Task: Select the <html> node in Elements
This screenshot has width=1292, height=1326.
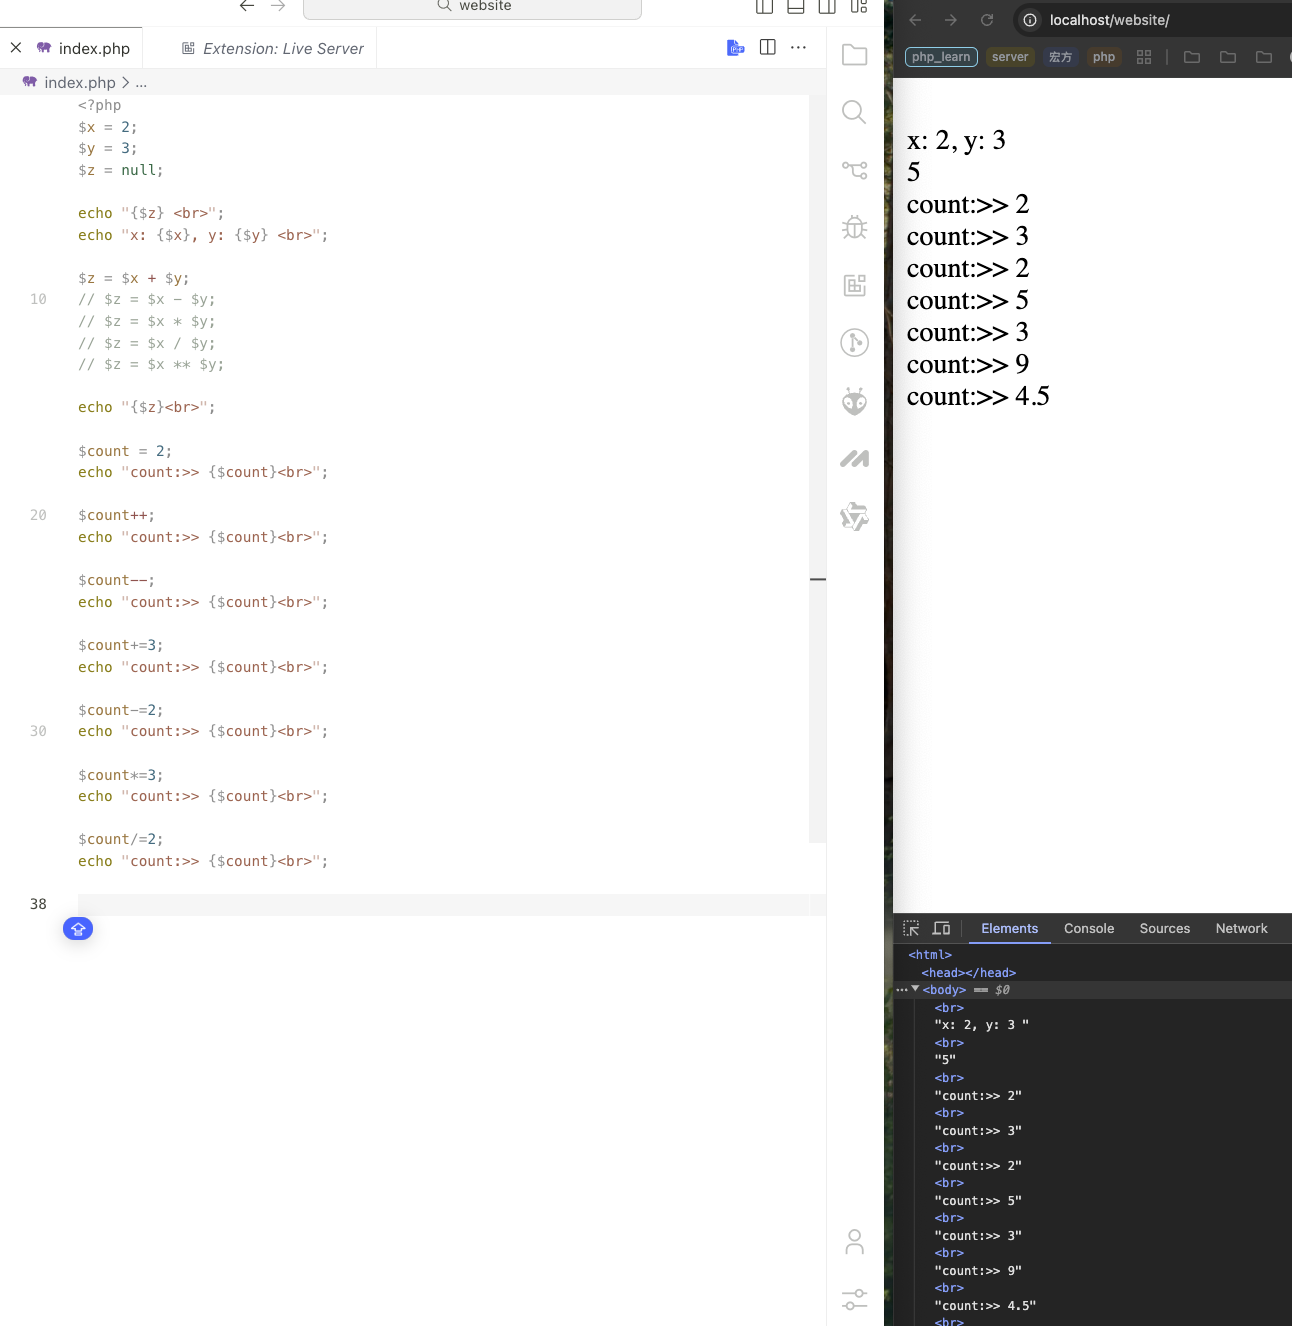Action: point(930,955)
